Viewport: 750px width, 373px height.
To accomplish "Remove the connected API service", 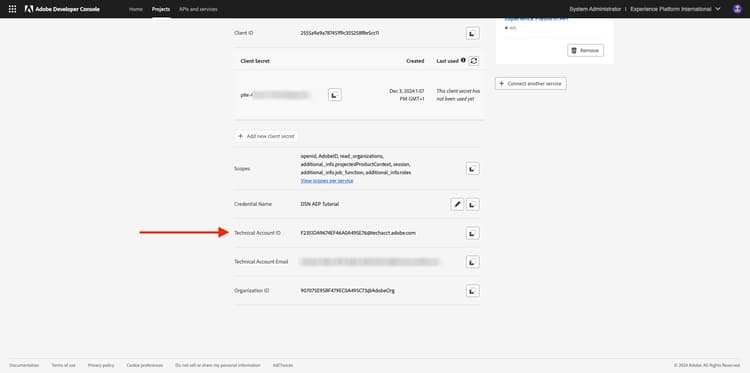I will 585,50.
